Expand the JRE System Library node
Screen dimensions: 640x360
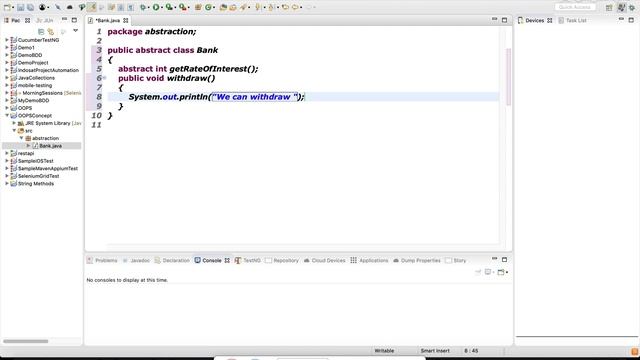(14, 123)
